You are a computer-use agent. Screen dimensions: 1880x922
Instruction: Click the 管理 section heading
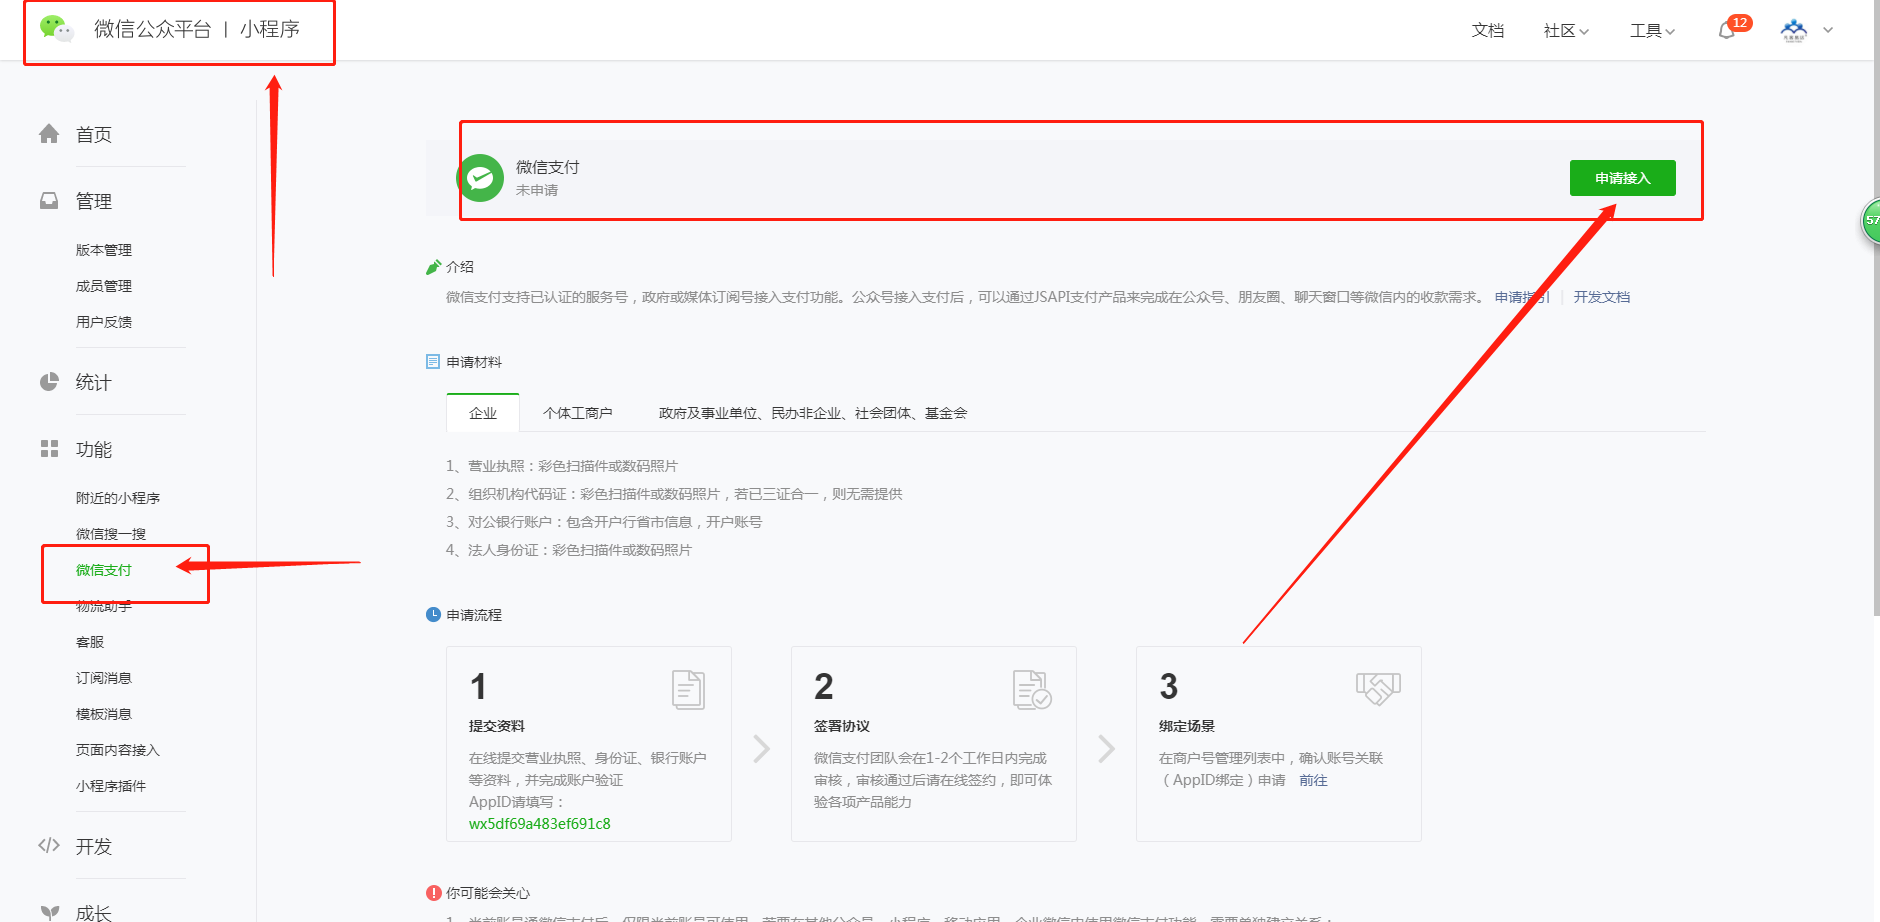point(94,202)
